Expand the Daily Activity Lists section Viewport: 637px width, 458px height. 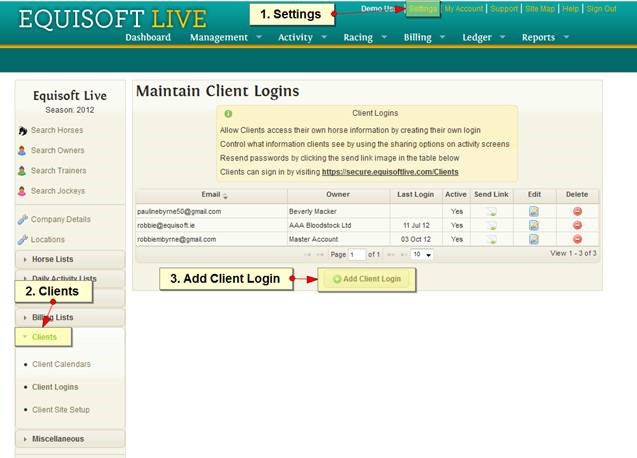pyautogui.click(x=70, y=278)
